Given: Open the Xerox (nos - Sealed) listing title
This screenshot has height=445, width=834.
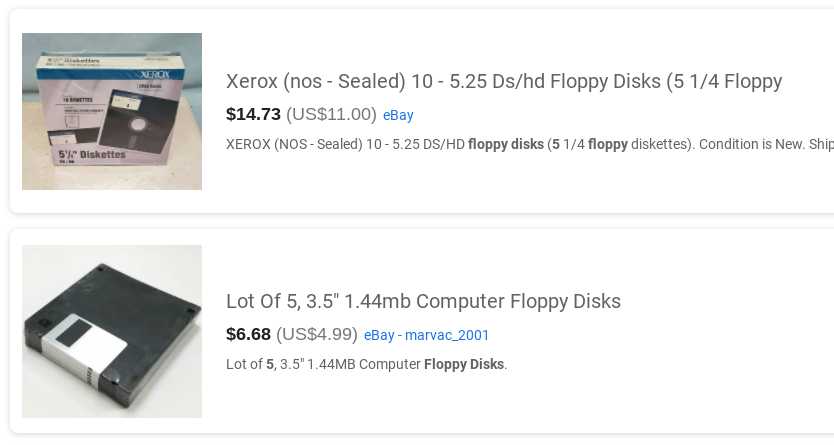Looking at the screenshot, I should pos(504,81).
